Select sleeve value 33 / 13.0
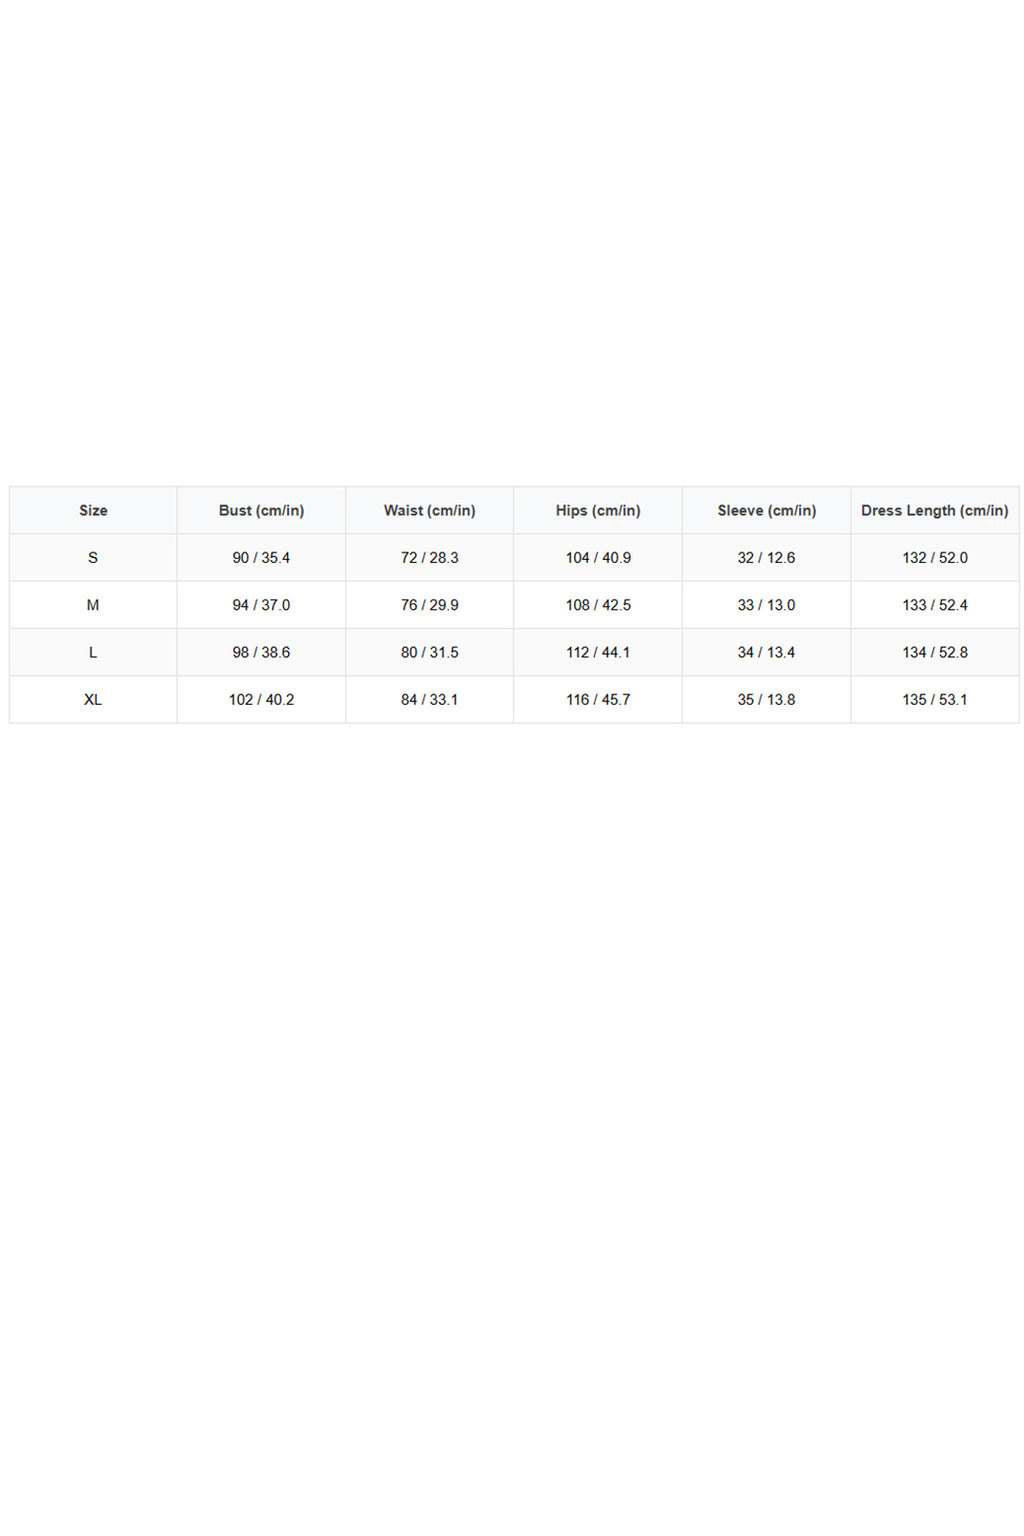The image size is (1024, 1536). tap(767, 605)
